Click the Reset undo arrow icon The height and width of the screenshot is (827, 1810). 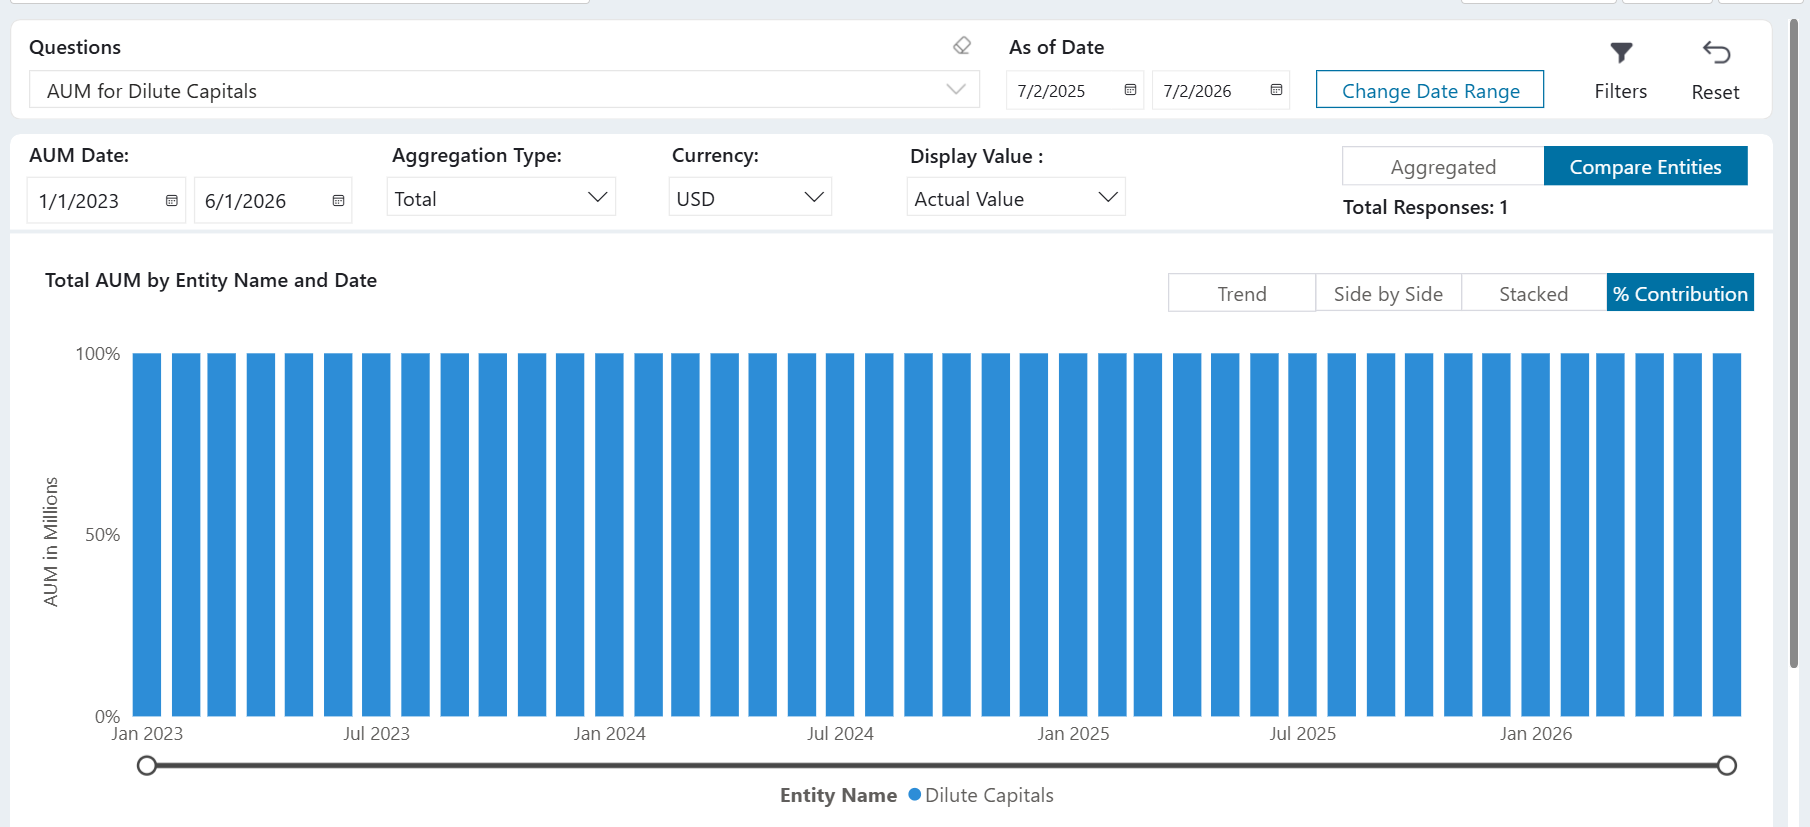click(x=1716, y=52)
